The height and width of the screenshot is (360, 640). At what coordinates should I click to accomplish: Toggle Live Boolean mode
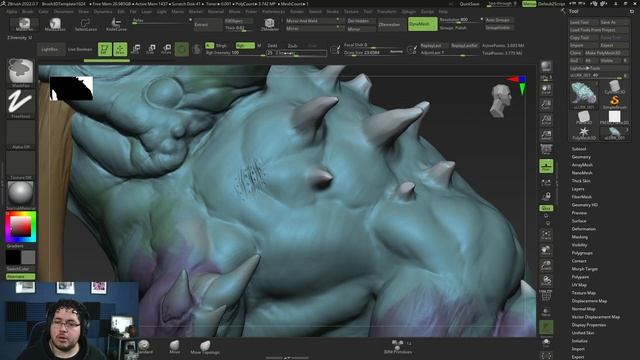pyautogui.click(x=80, y=49)
